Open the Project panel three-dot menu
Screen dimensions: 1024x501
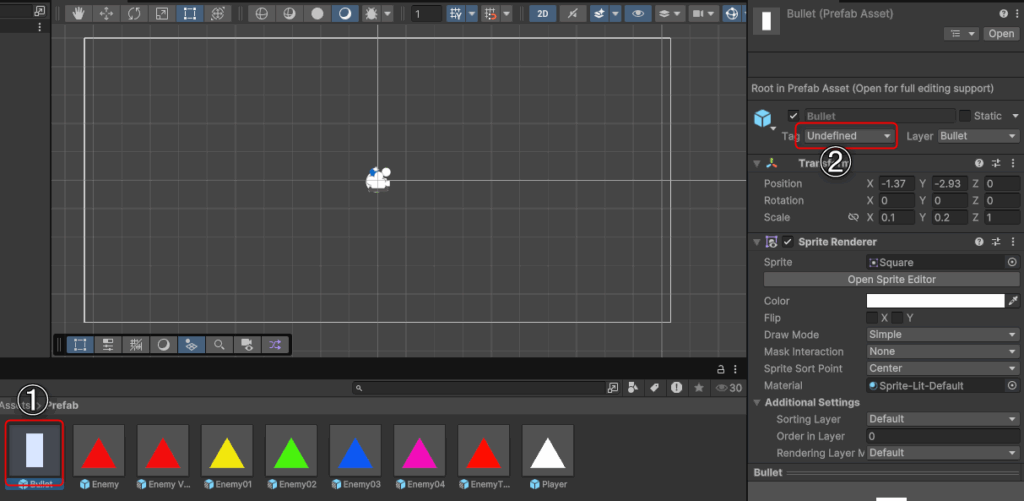pyautogui.click(x=735, y=368)
